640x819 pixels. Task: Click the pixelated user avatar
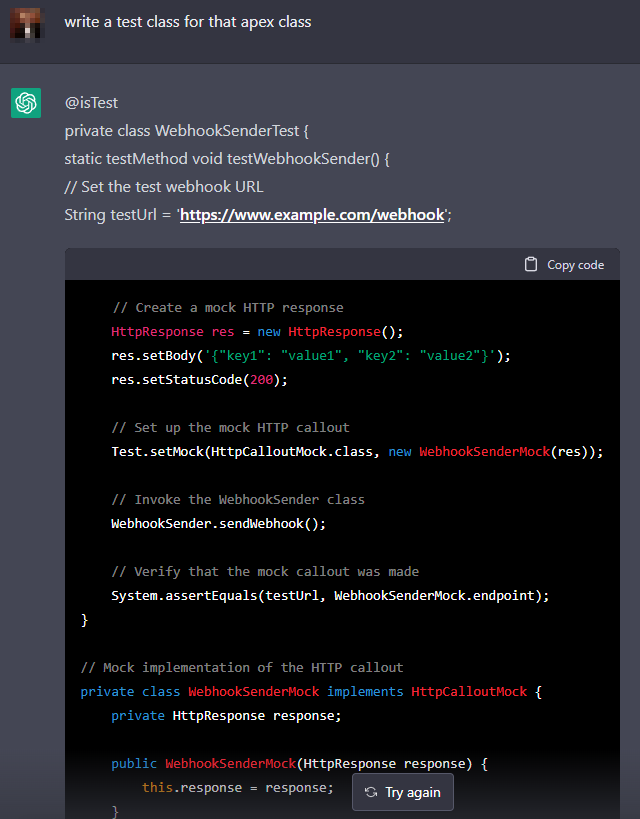[x=26, y=23]
